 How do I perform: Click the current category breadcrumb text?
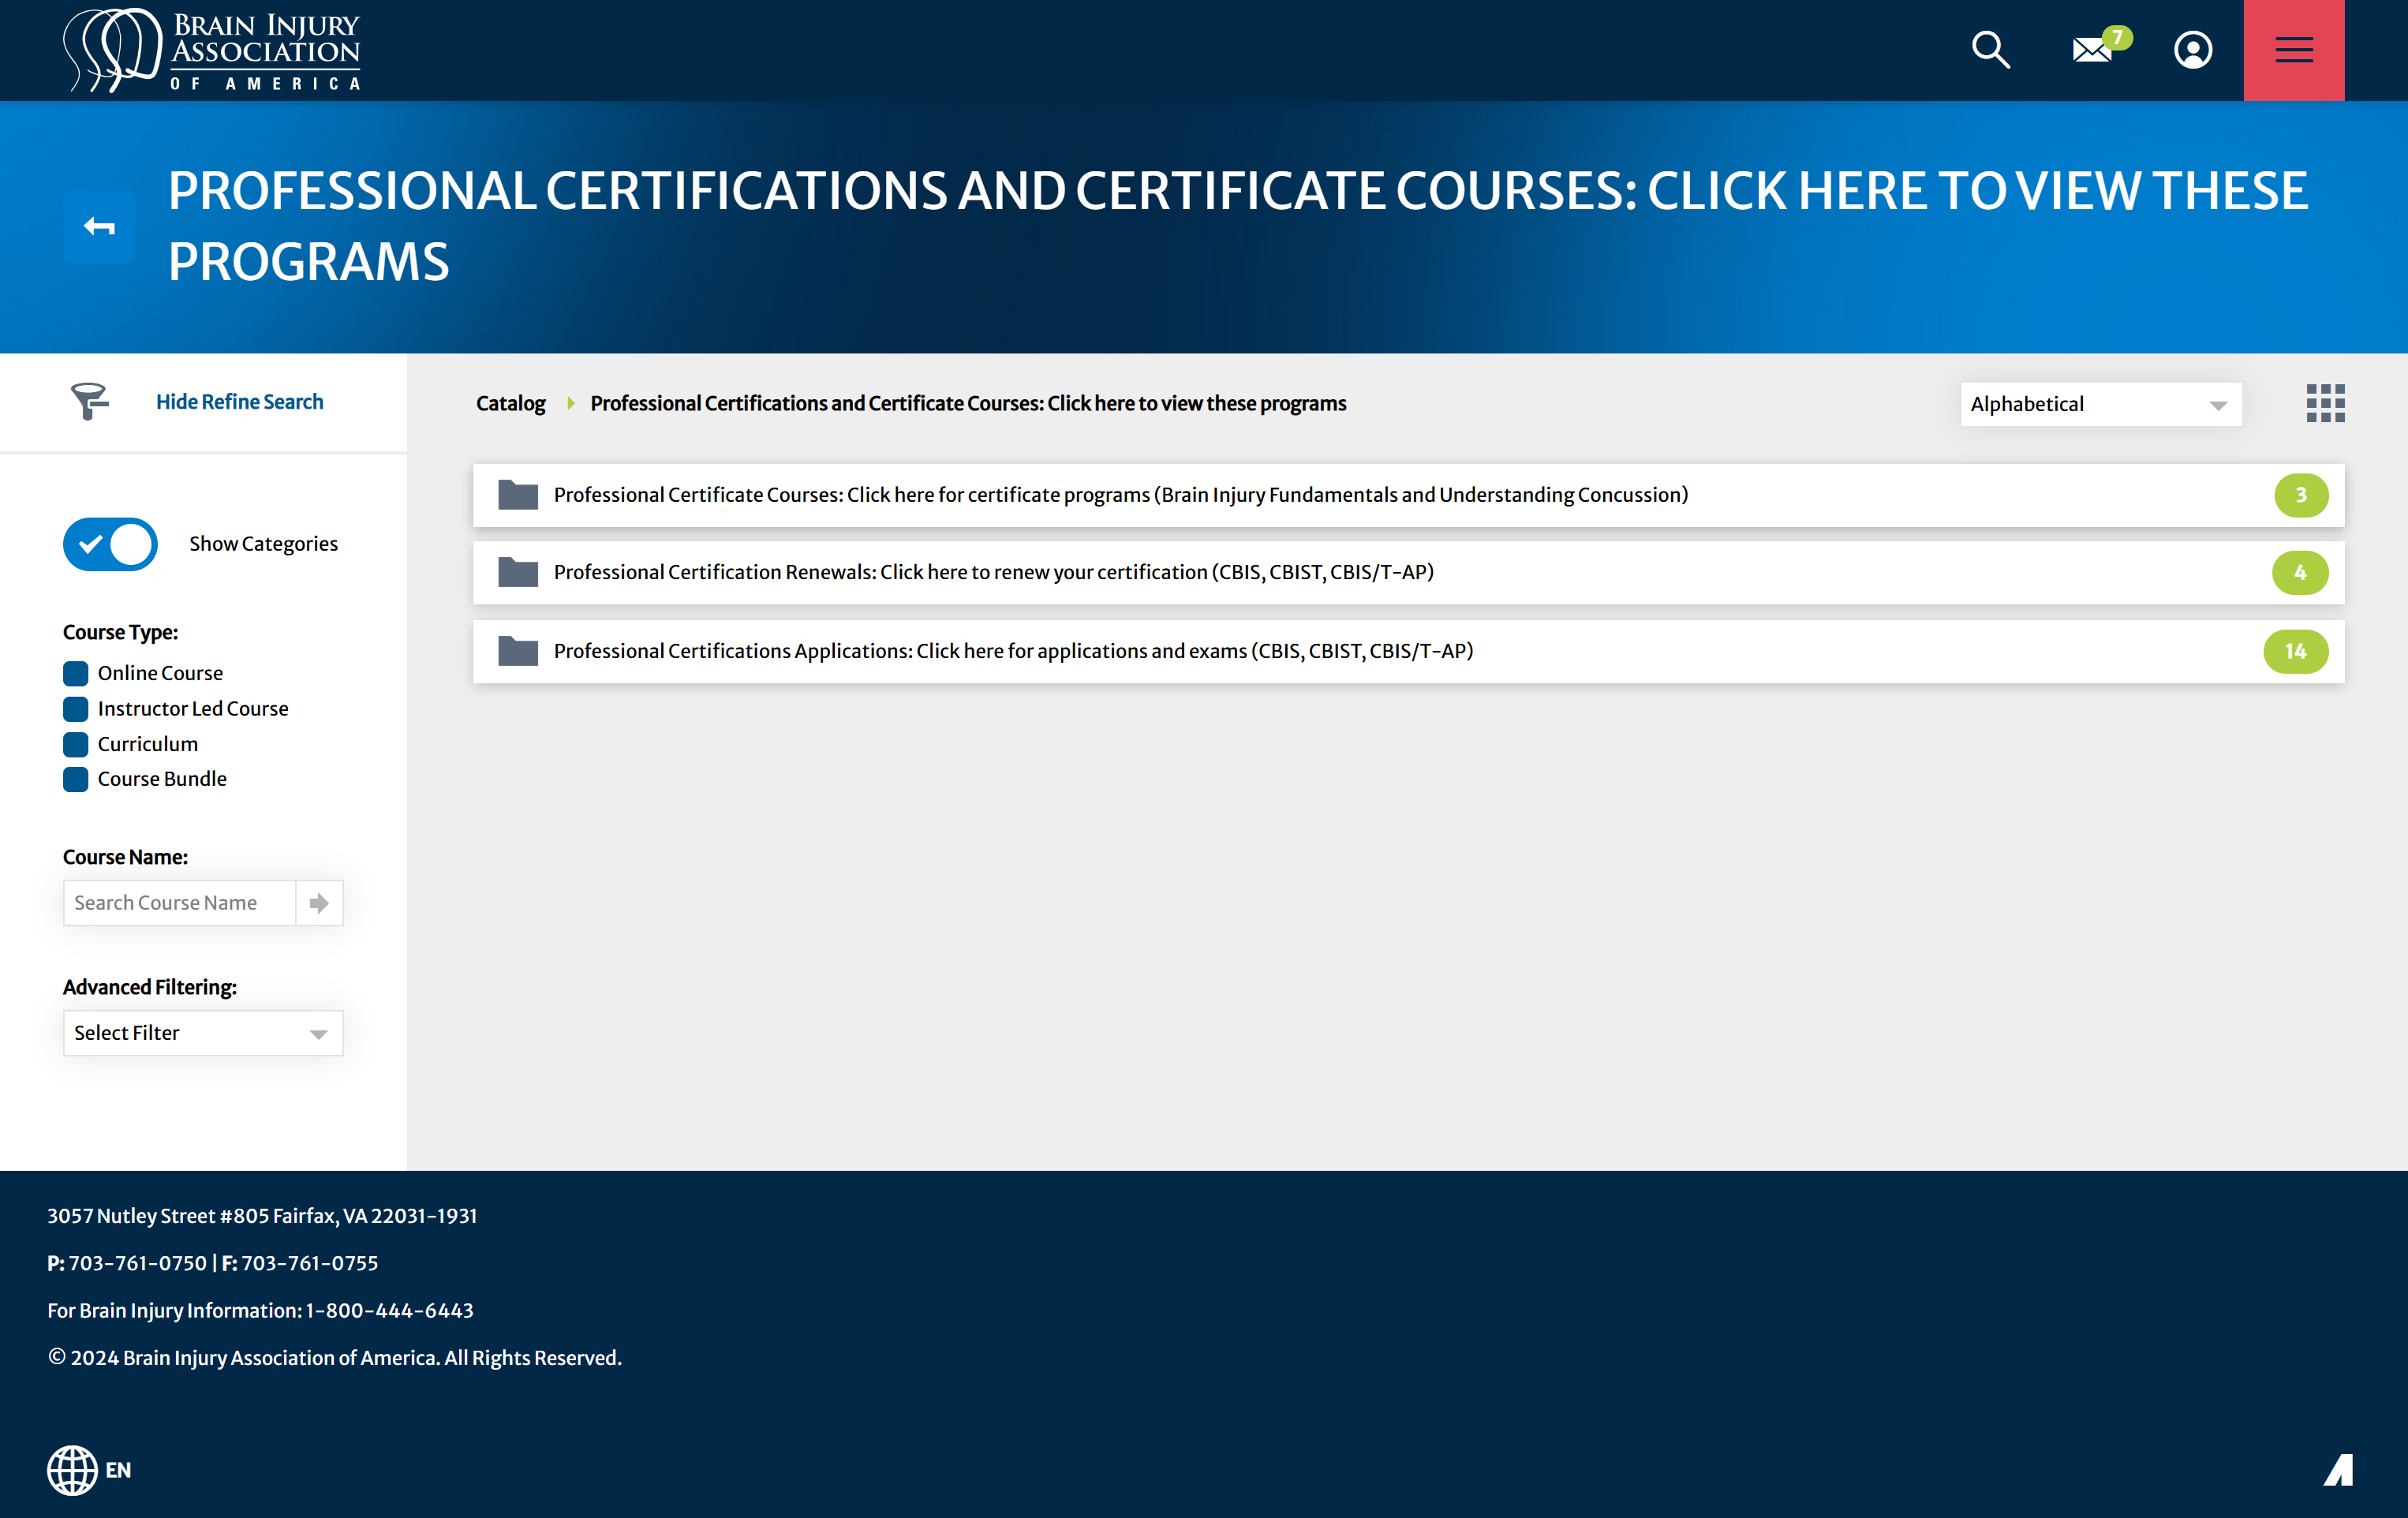(968, 403)
